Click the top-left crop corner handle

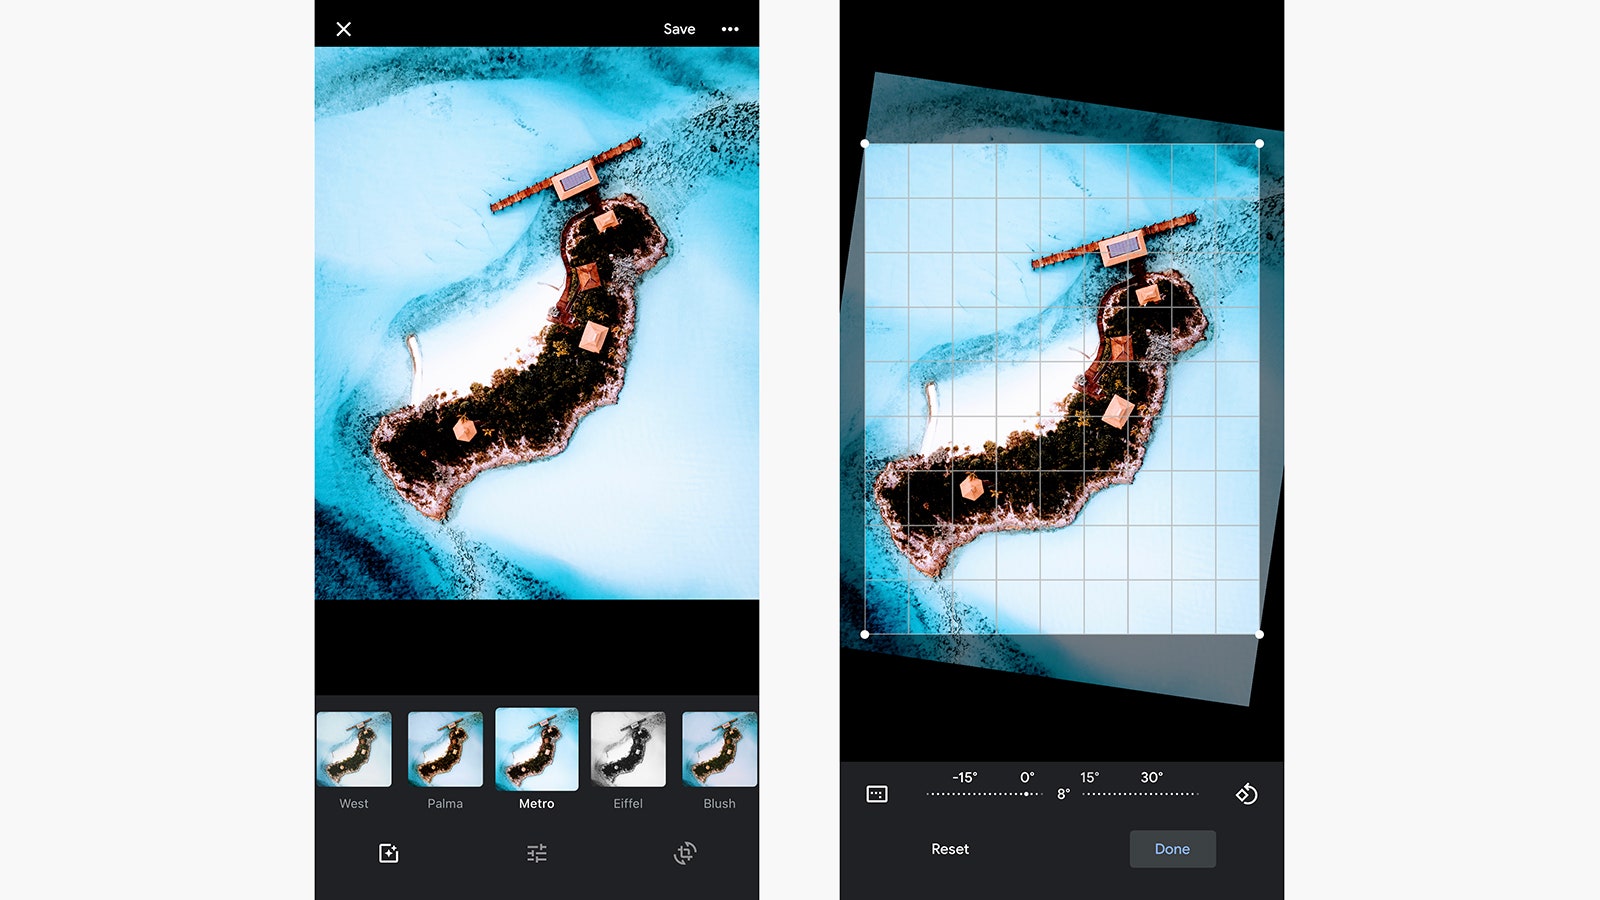tap(865, 144)
